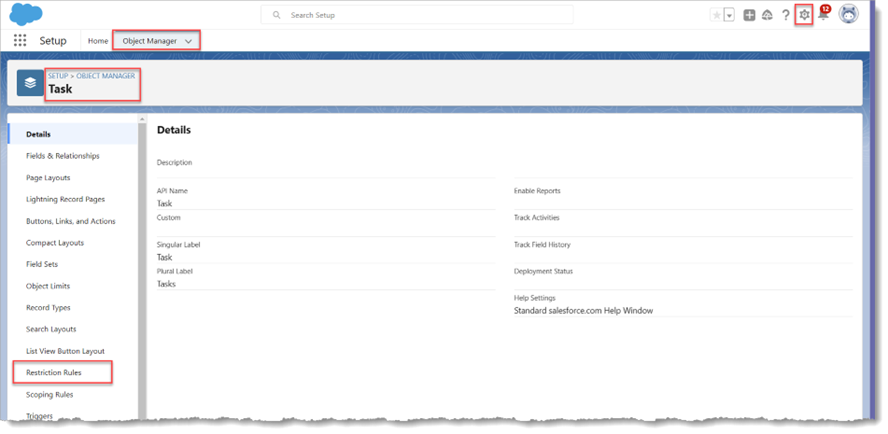Screen dimensions: 888x434
Task: Open the user profile avatar
Action: pyautogui.click(x=848, y=15)
